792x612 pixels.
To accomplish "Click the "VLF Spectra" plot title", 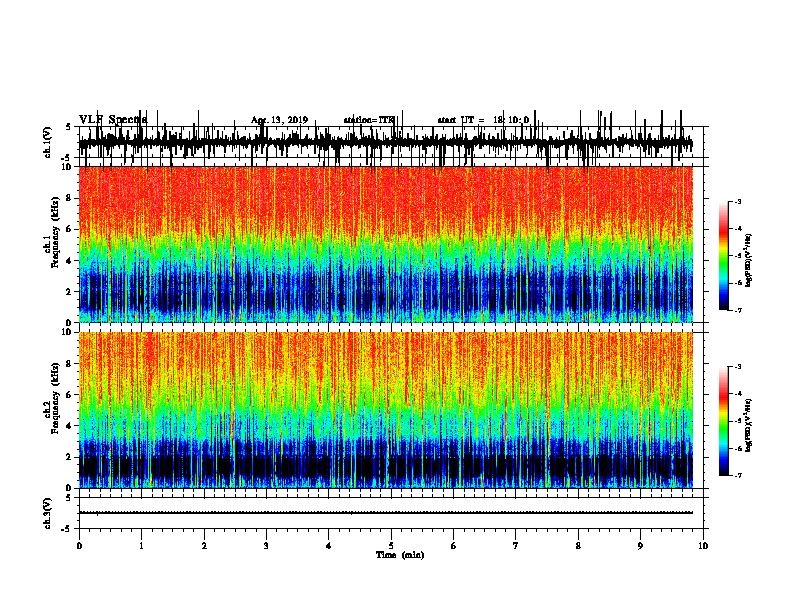I will [113, 119].
